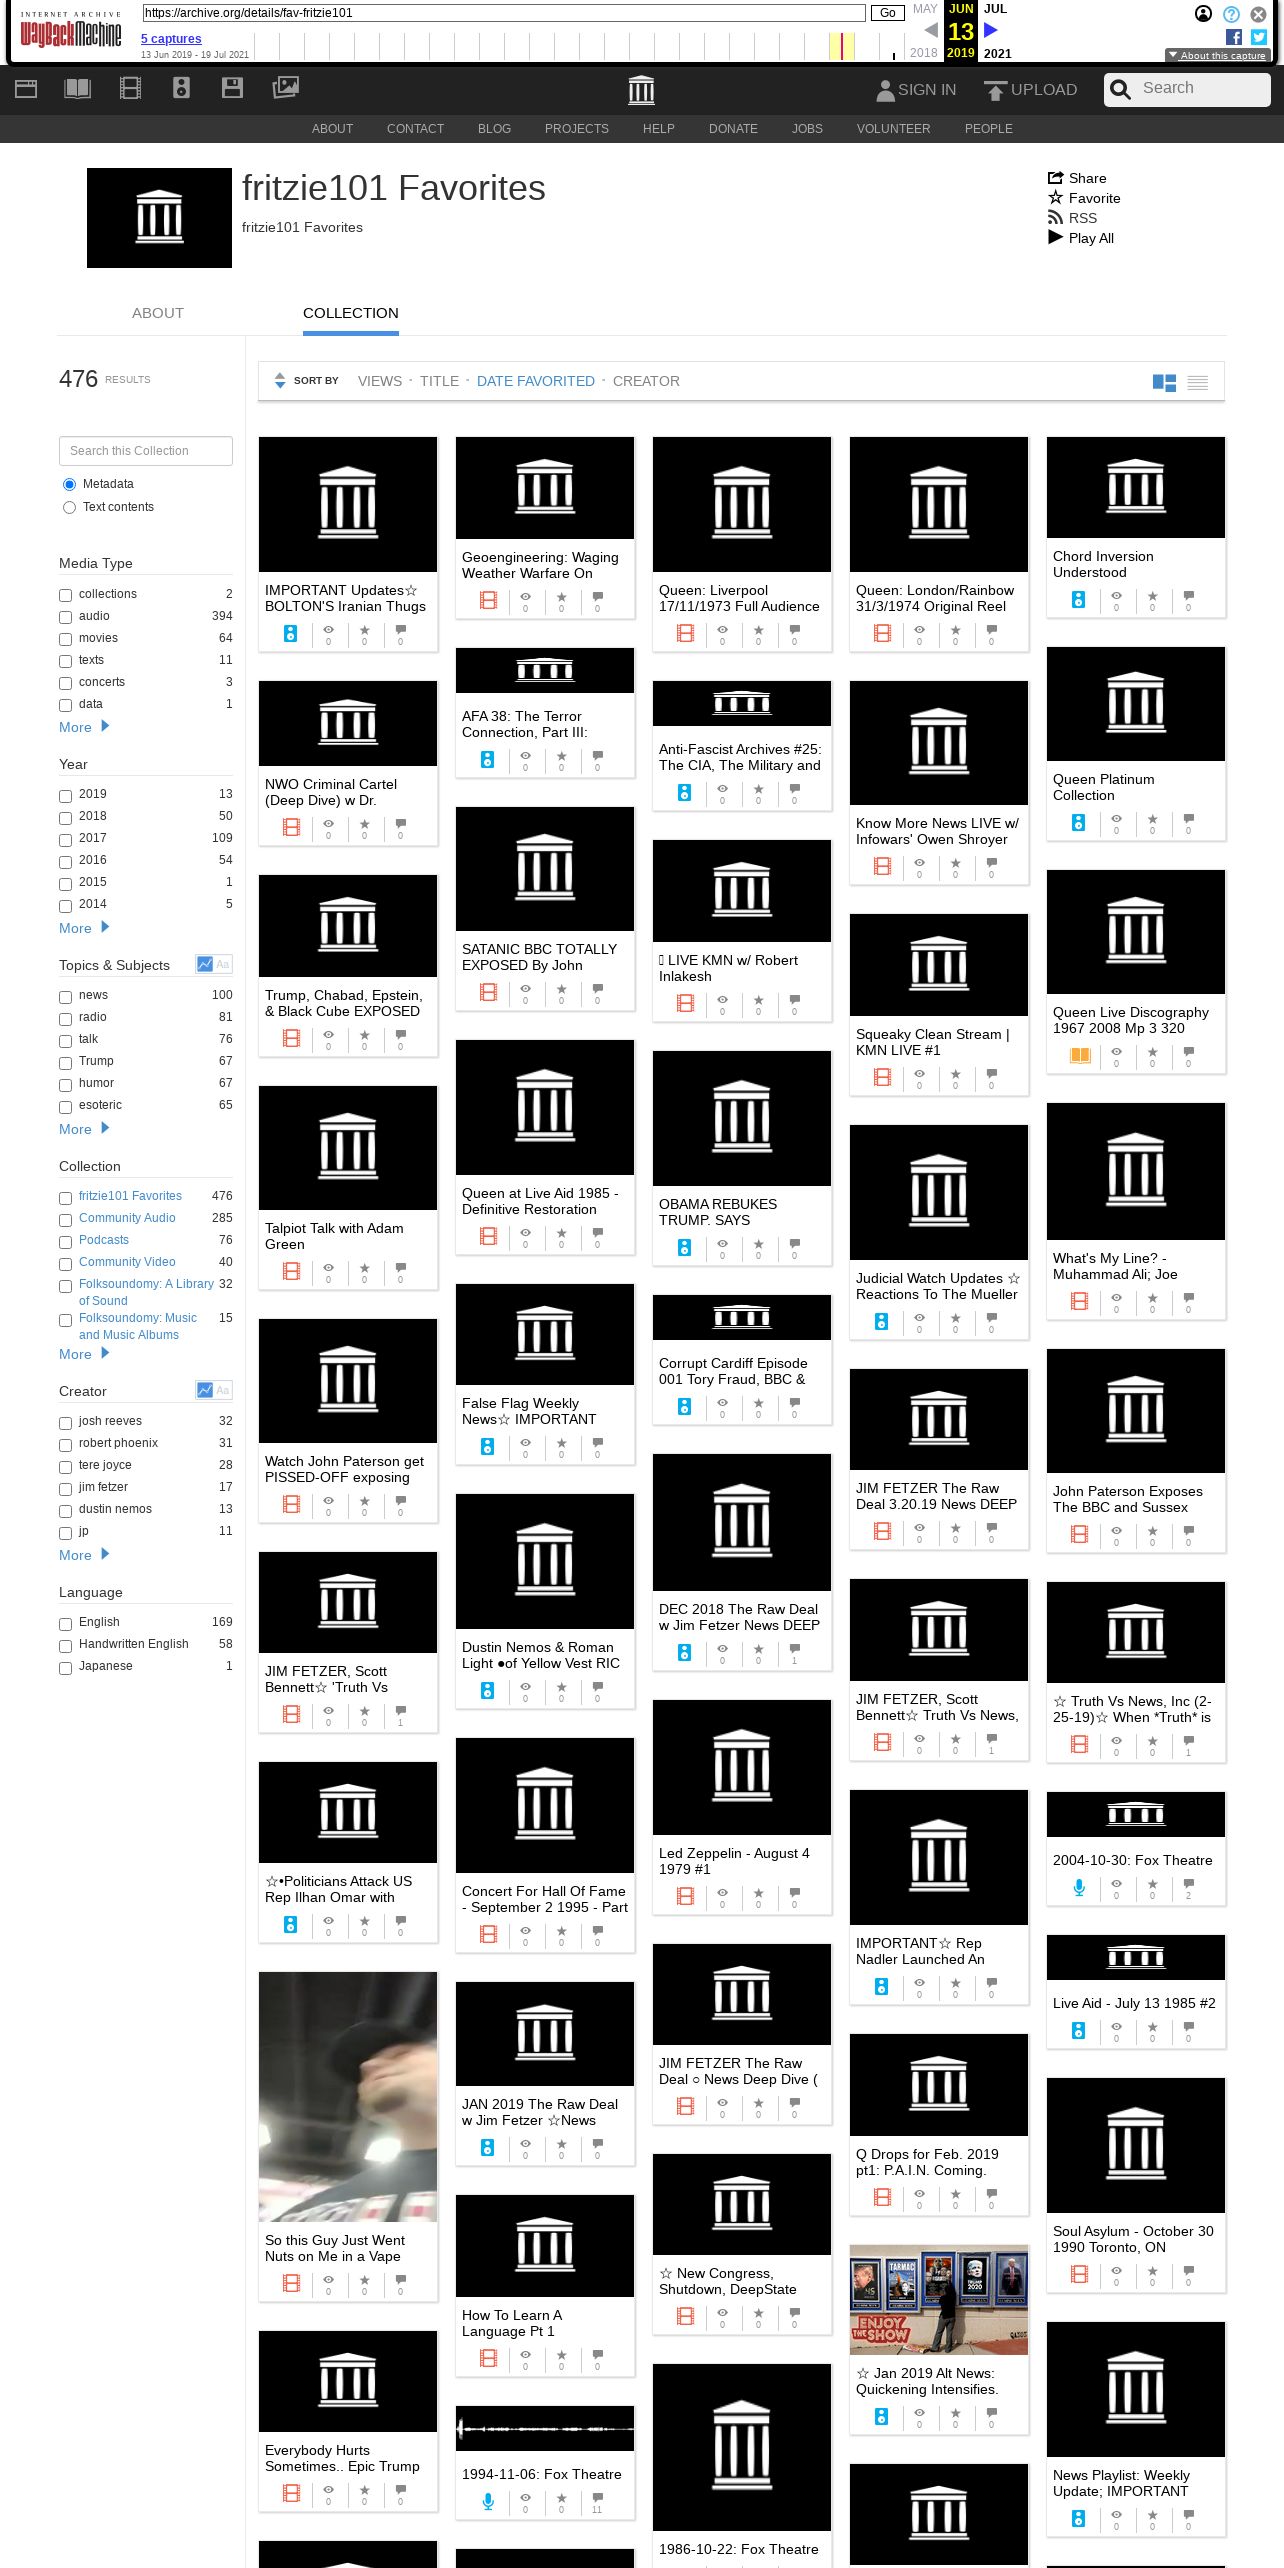Check the Podcasts collection checkbox

[x=65, y=1241]
